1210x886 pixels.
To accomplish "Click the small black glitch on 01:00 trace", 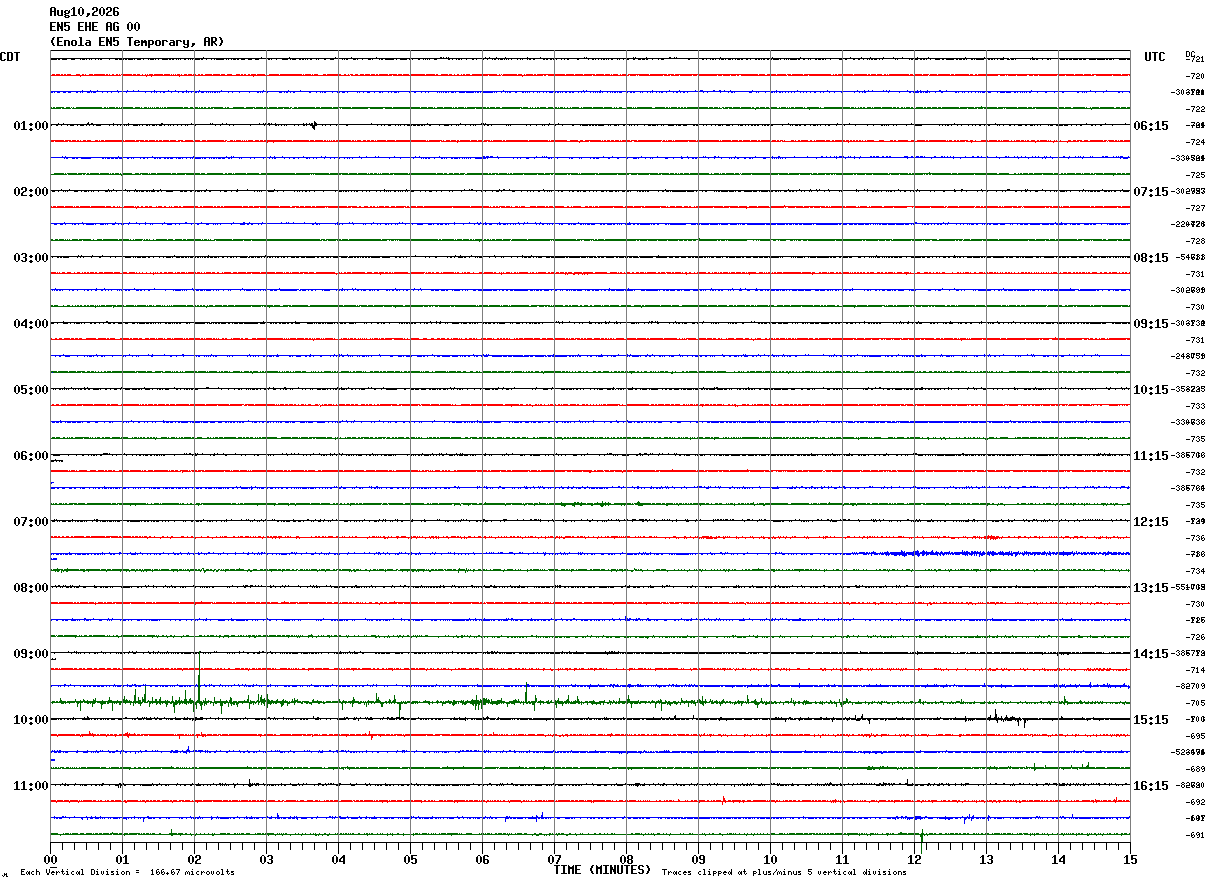I will [314, 125].
